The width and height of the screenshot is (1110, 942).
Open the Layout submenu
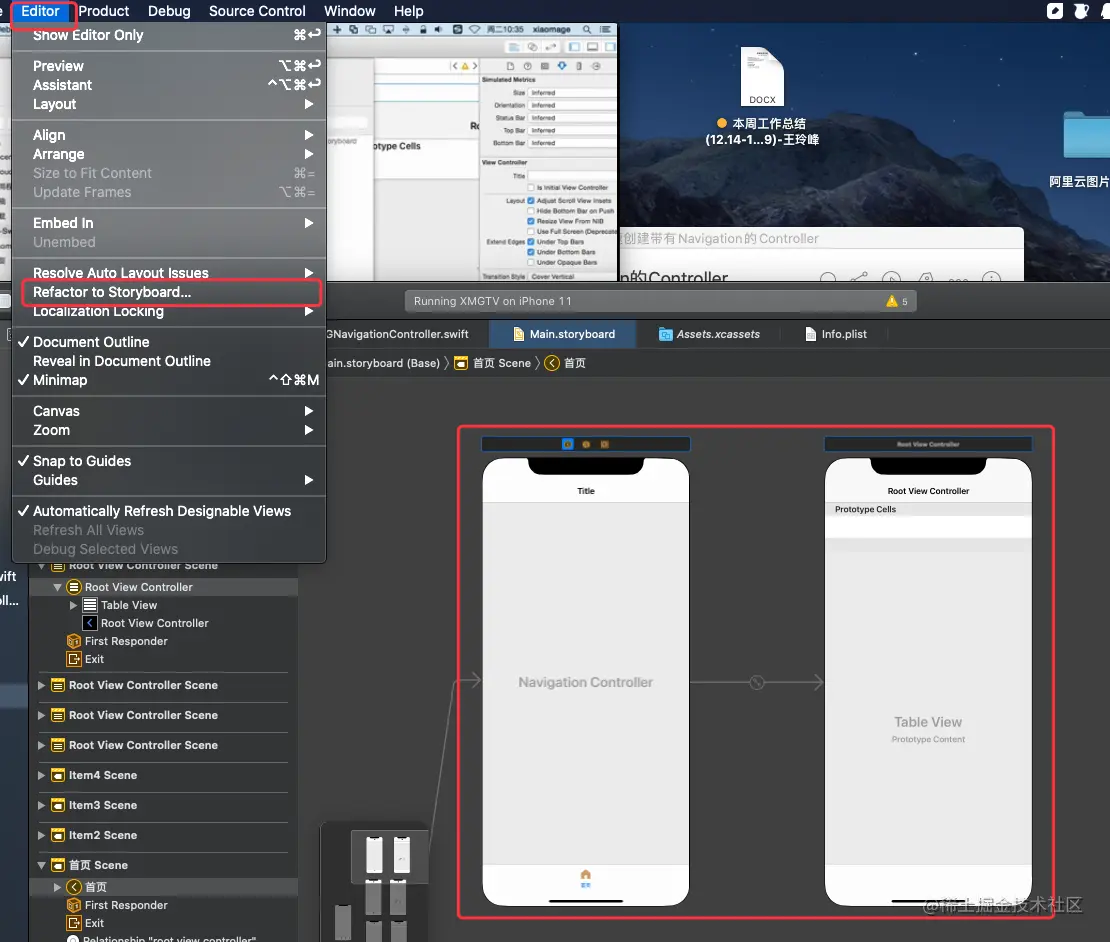(x=168, y=104)
